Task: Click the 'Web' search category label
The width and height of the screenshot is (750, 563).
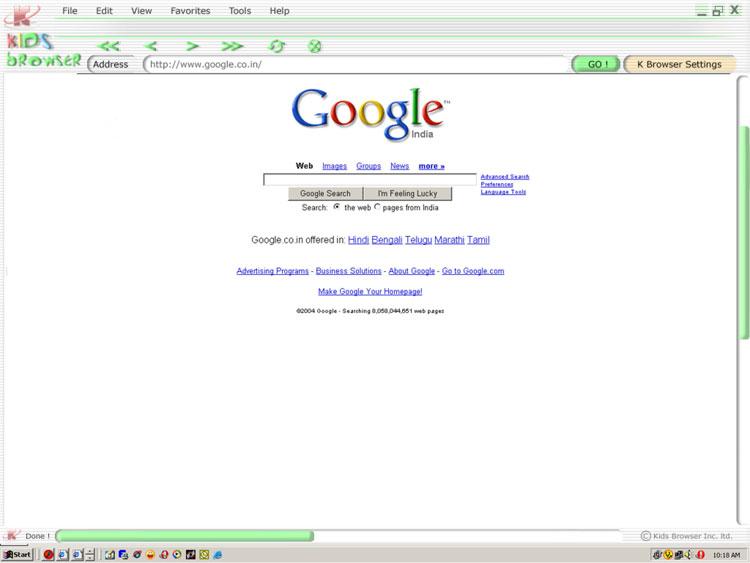Action: [304, 166]
